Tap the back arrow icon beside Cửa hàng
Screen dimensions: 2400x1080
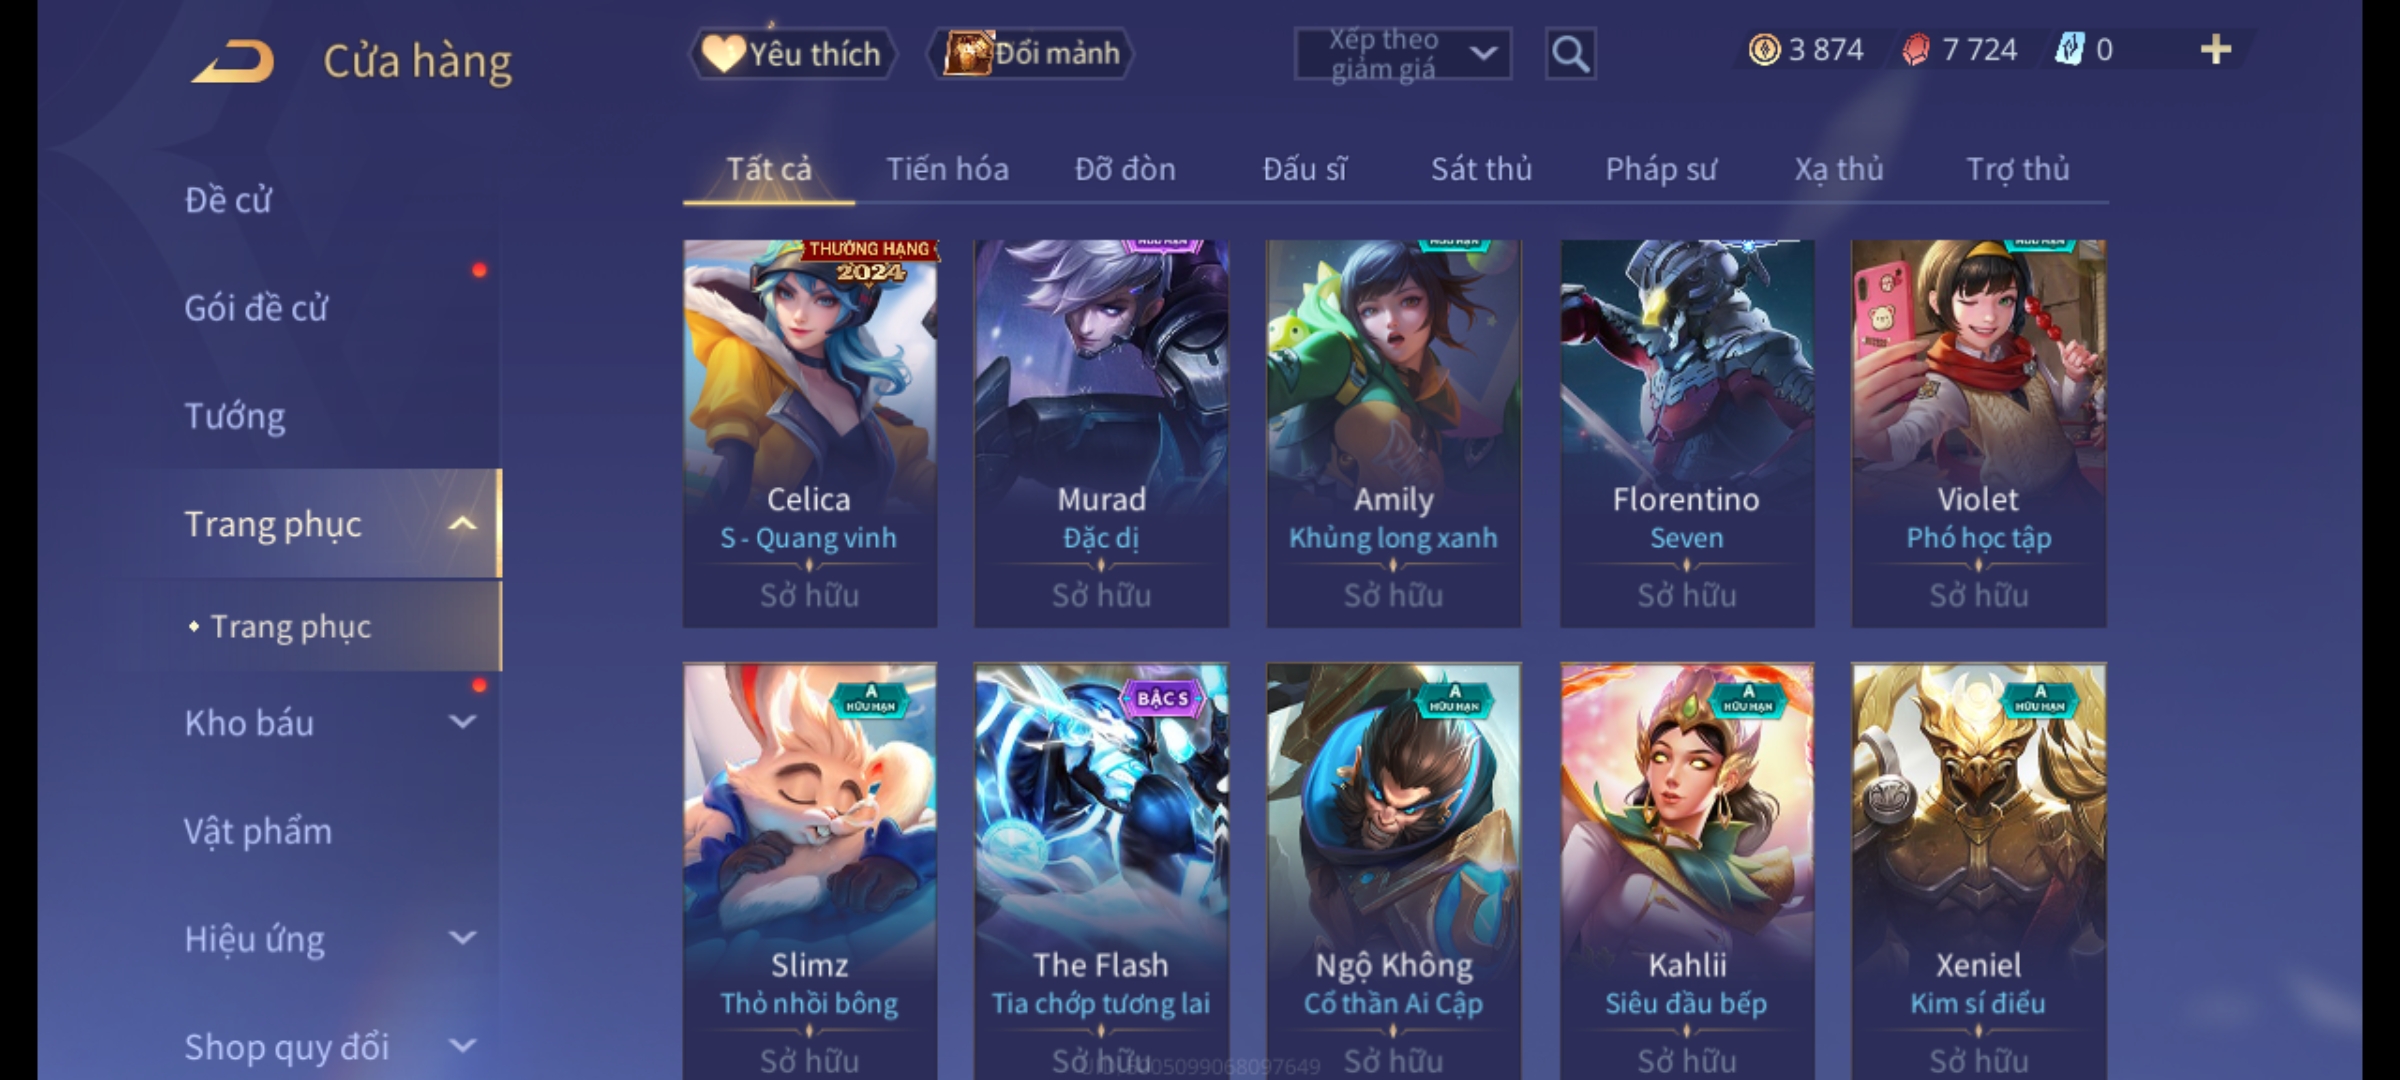pos(234,61)
